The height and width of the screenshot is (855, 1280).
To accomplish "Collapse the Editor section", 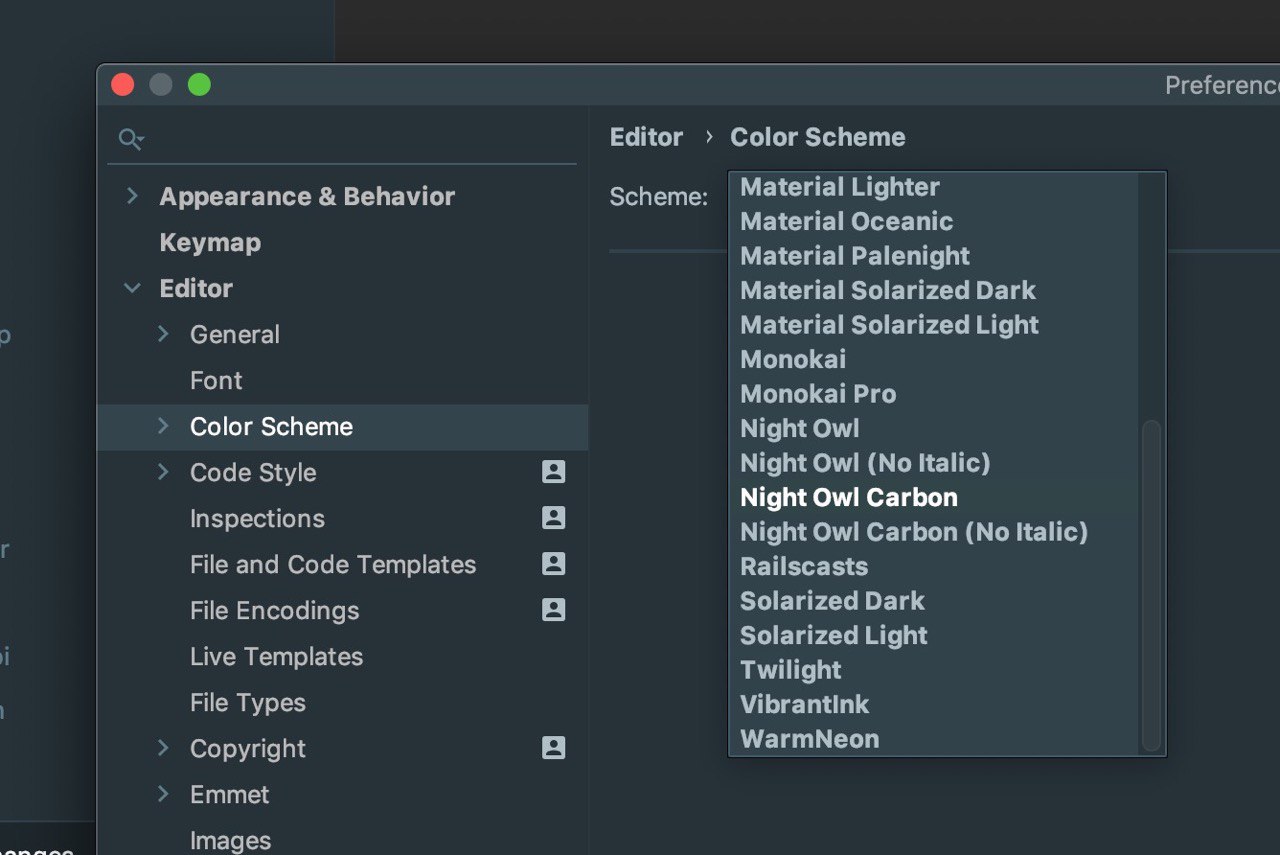I will click(x=132, y=288).
